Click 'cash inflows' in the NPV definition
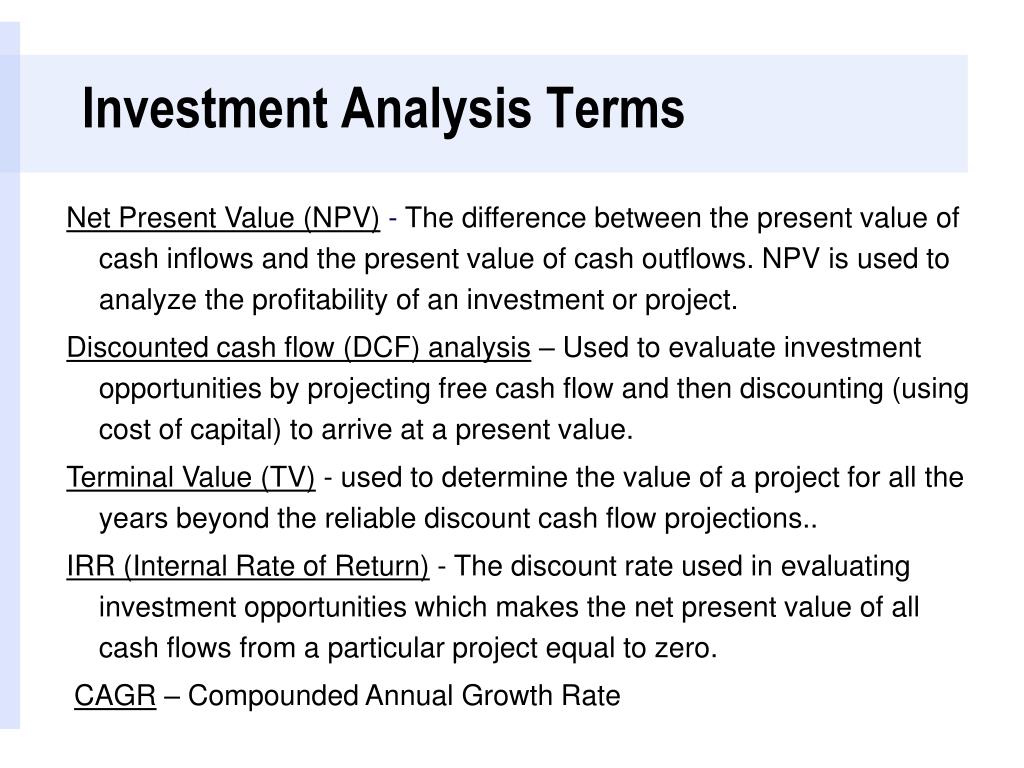 176,259
